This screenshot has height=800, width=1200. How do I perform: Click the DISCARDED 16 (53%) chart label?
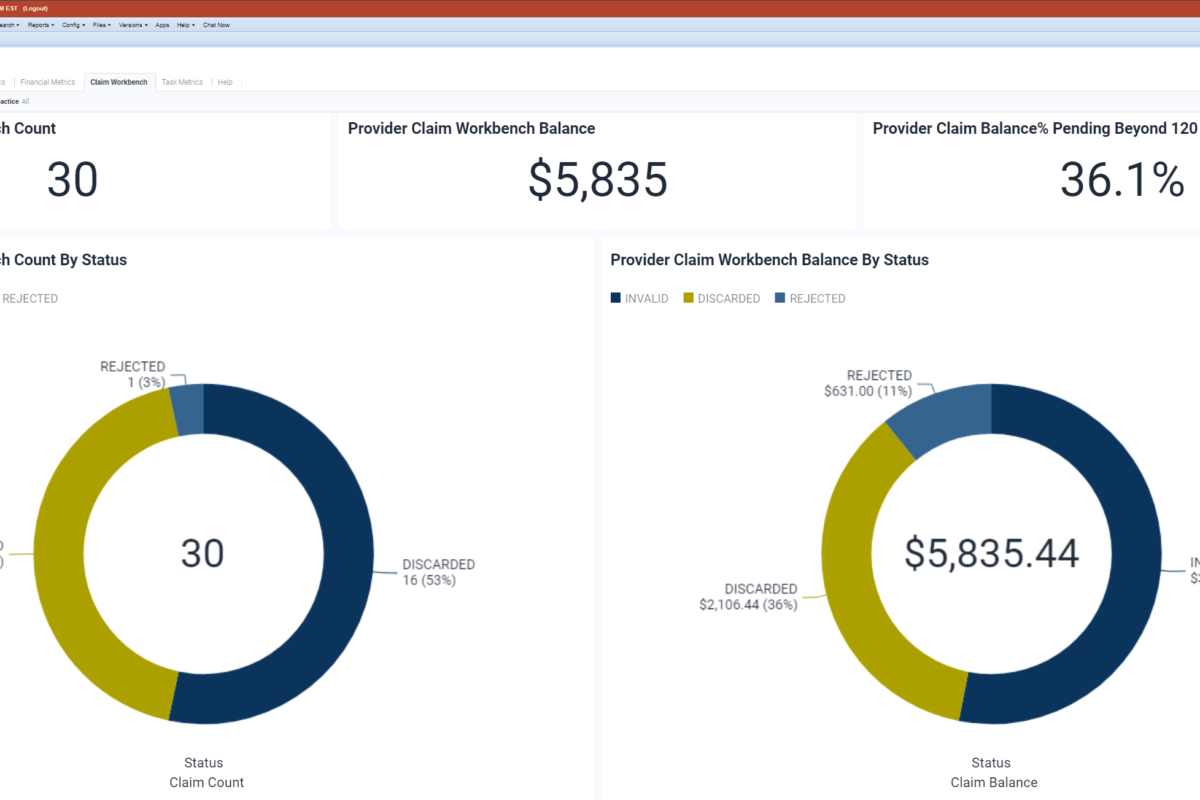point(438,572)
